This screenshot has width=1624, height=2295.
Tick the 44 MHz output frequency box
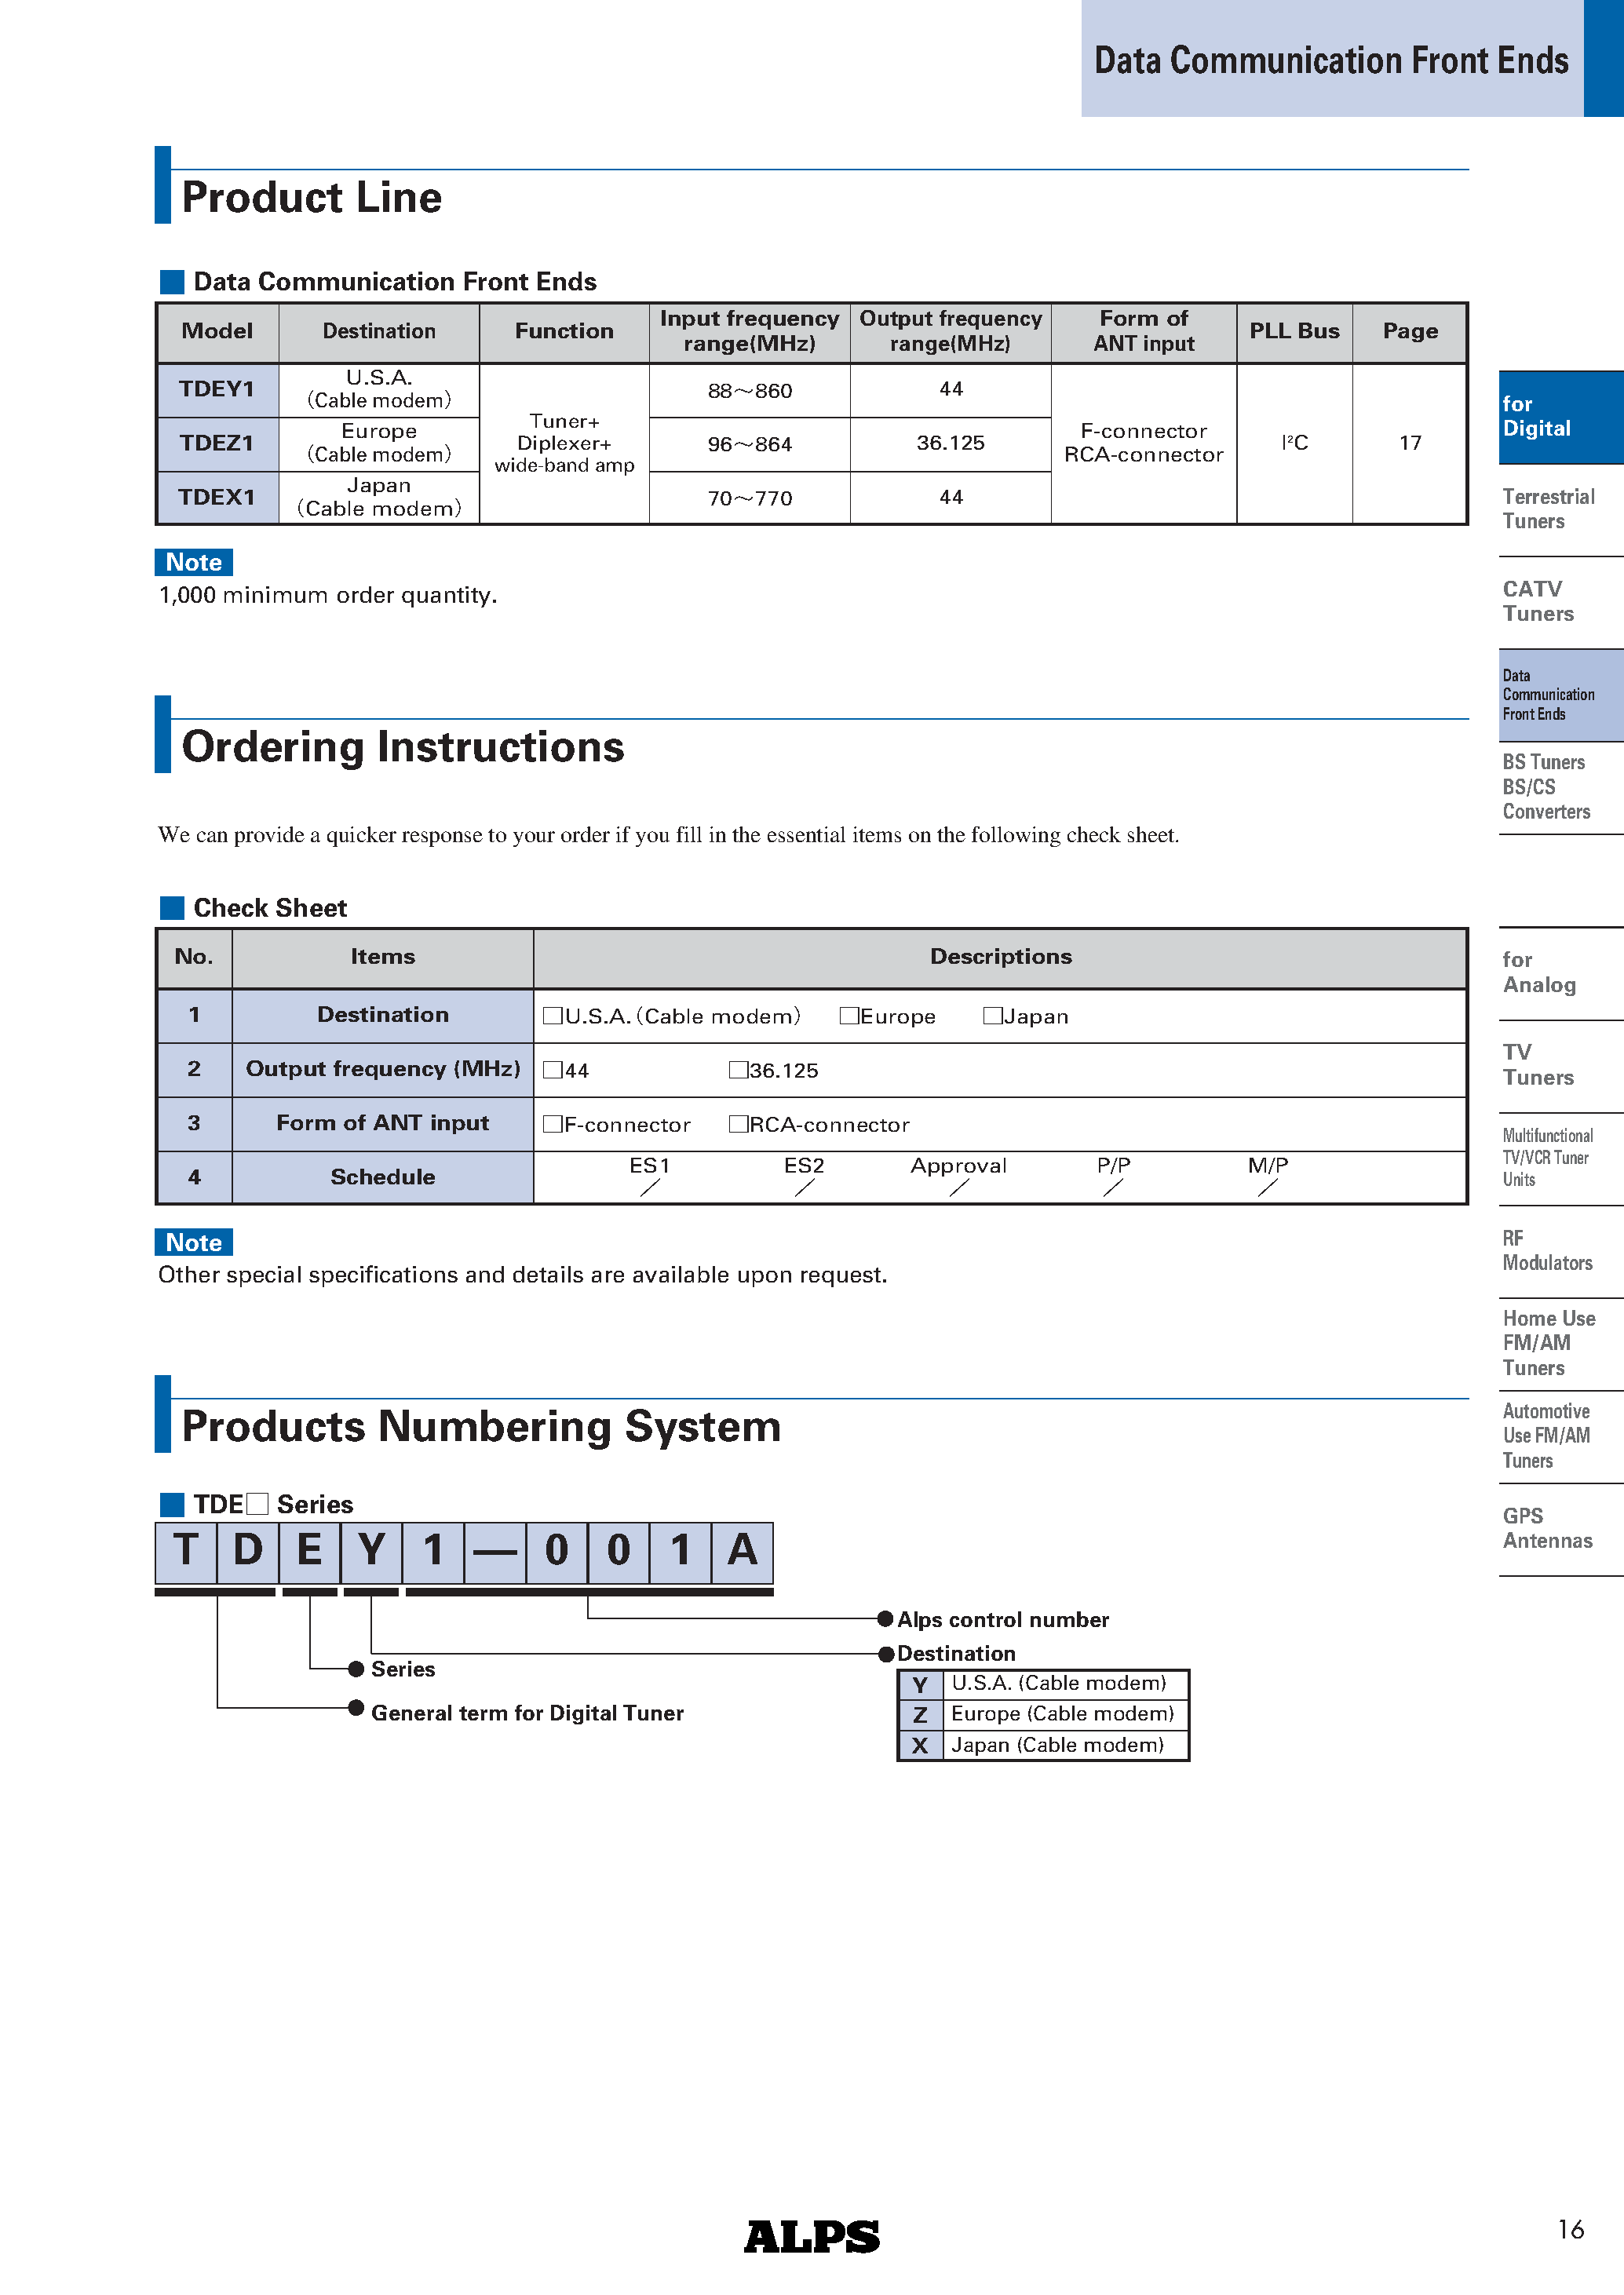[552, 1070]
